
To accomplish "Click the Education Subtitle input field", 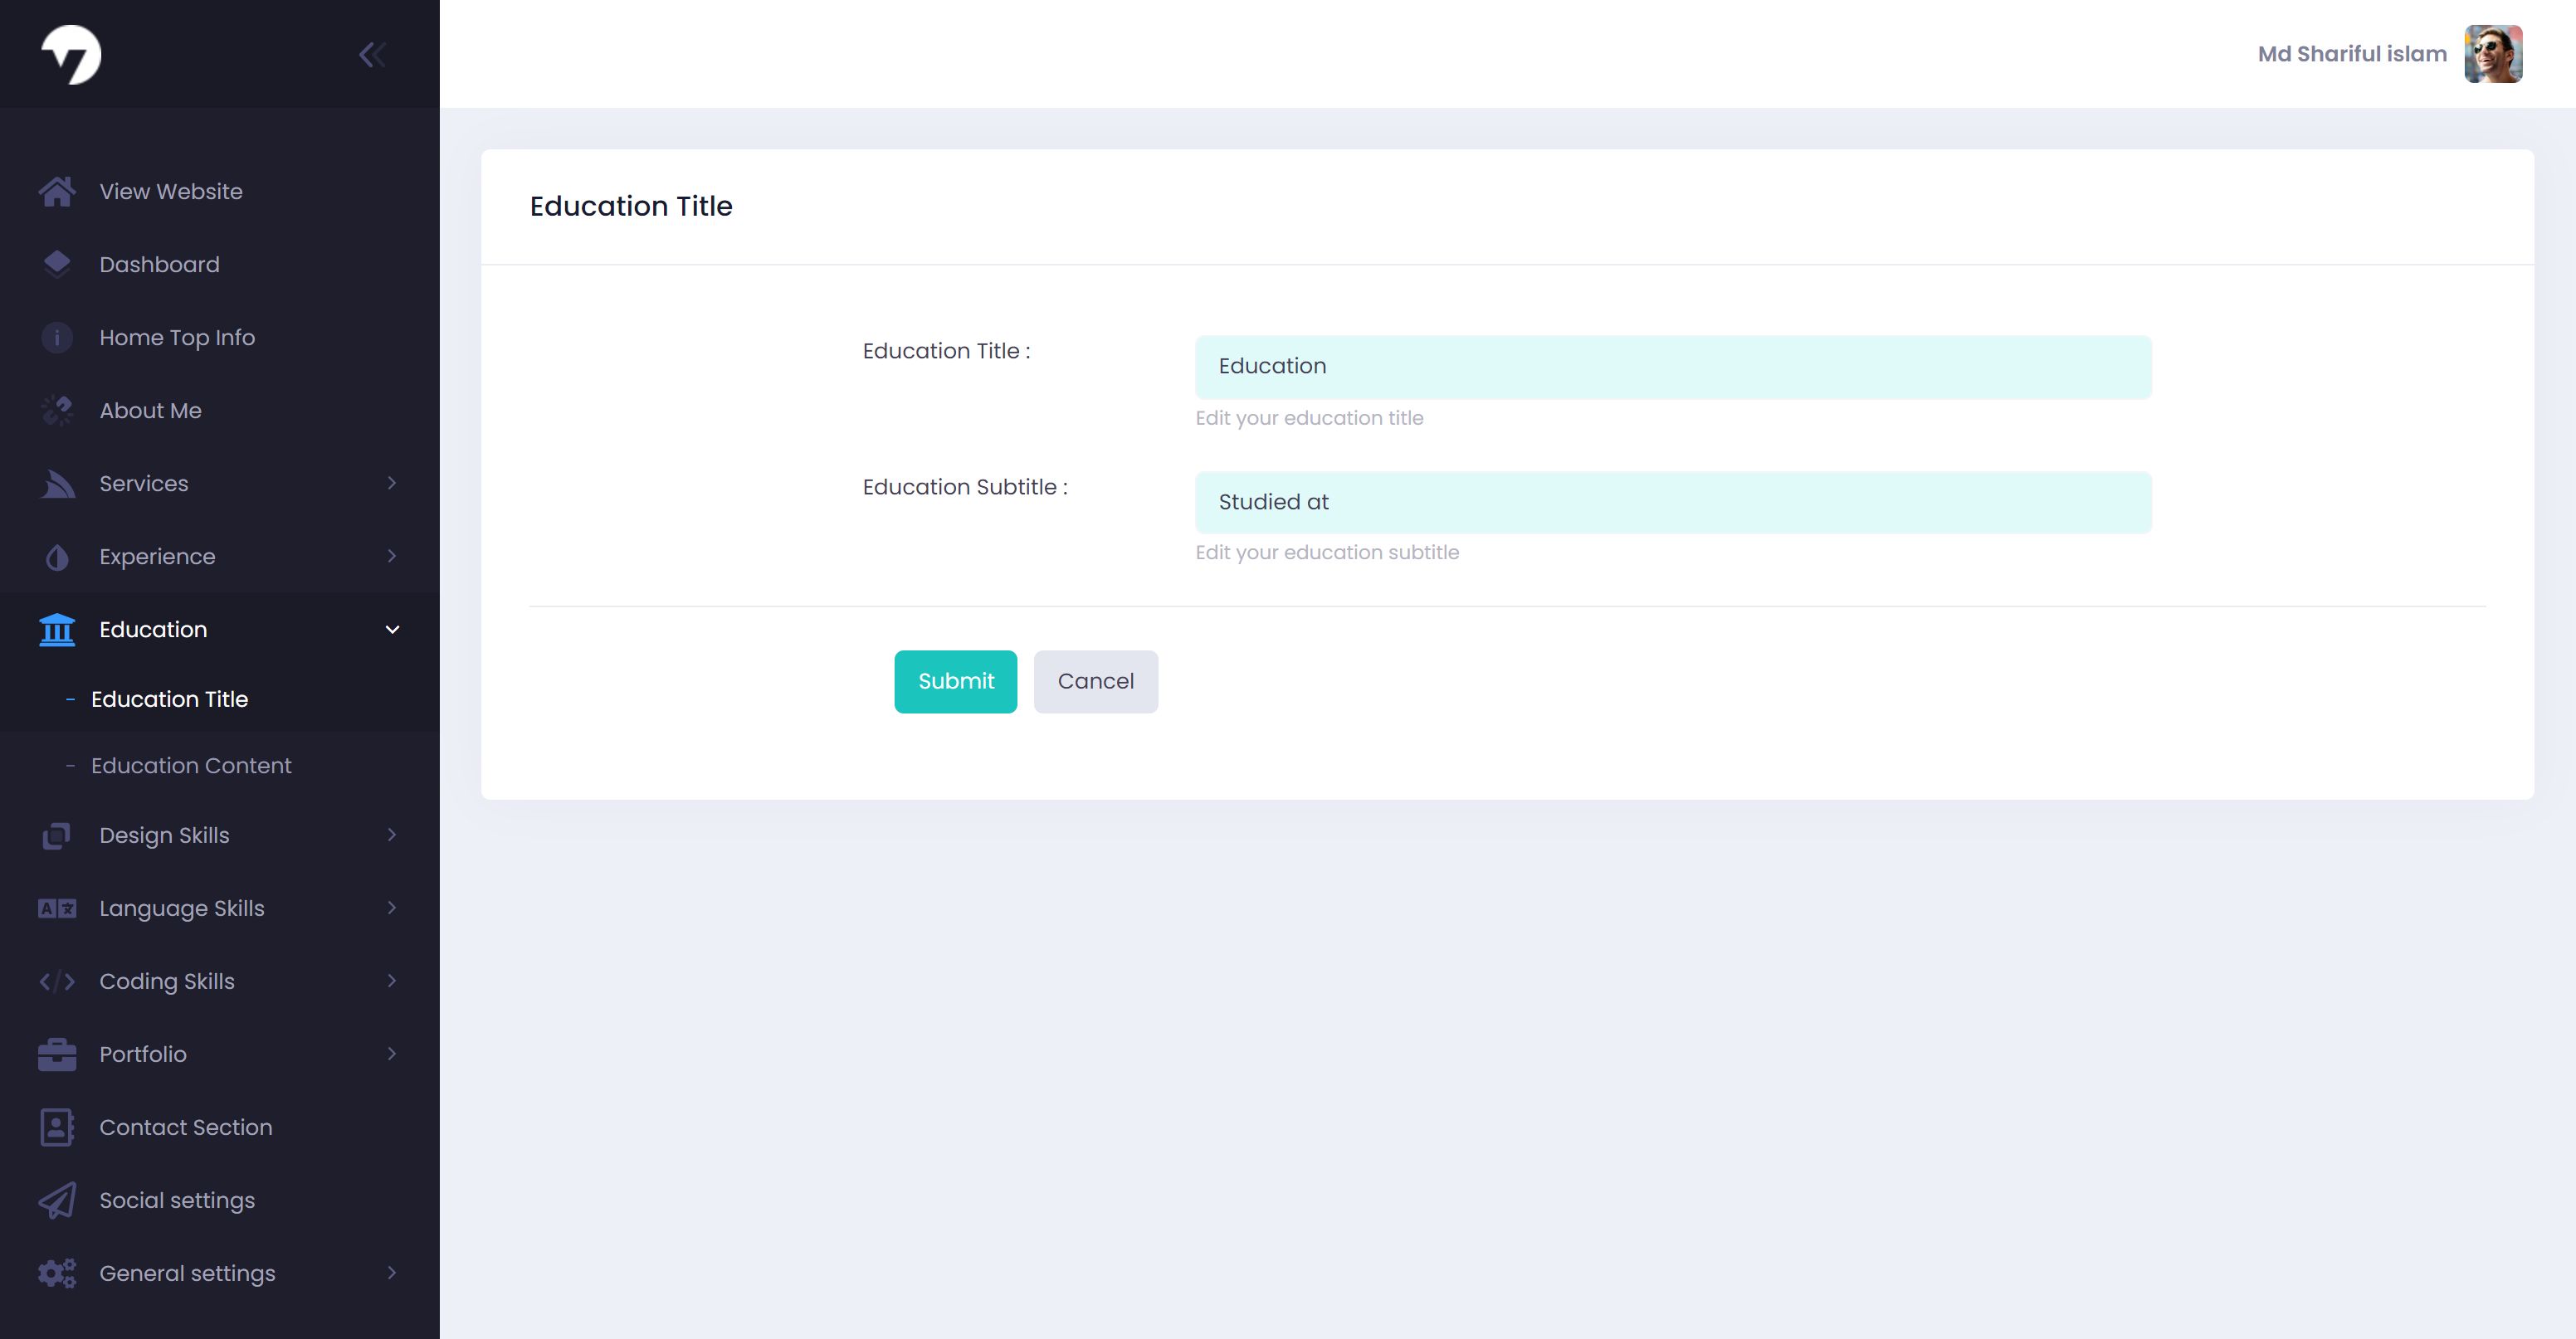I will click(1672, 502).
